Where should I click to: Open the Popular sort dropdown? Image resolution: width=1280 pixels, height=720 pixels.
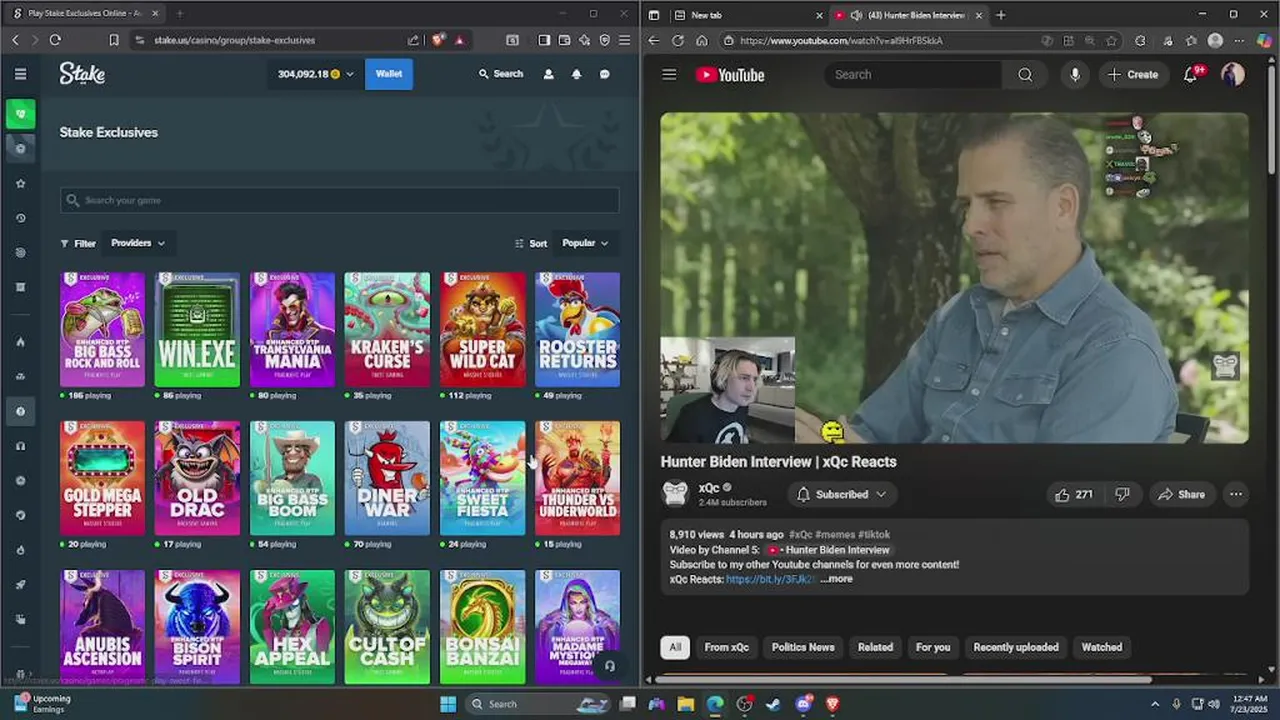pos(585,243)
